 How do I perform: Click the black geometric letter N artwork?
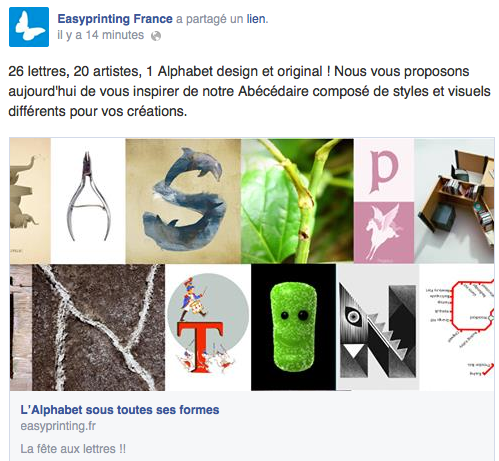(x=378, y=327)
